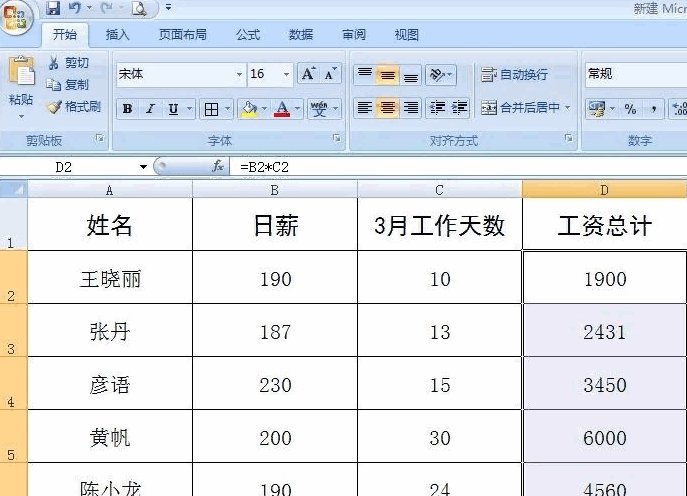687x496 pixels.
Task: Show phonetic guide 文 button
Action: click(319, 109)
